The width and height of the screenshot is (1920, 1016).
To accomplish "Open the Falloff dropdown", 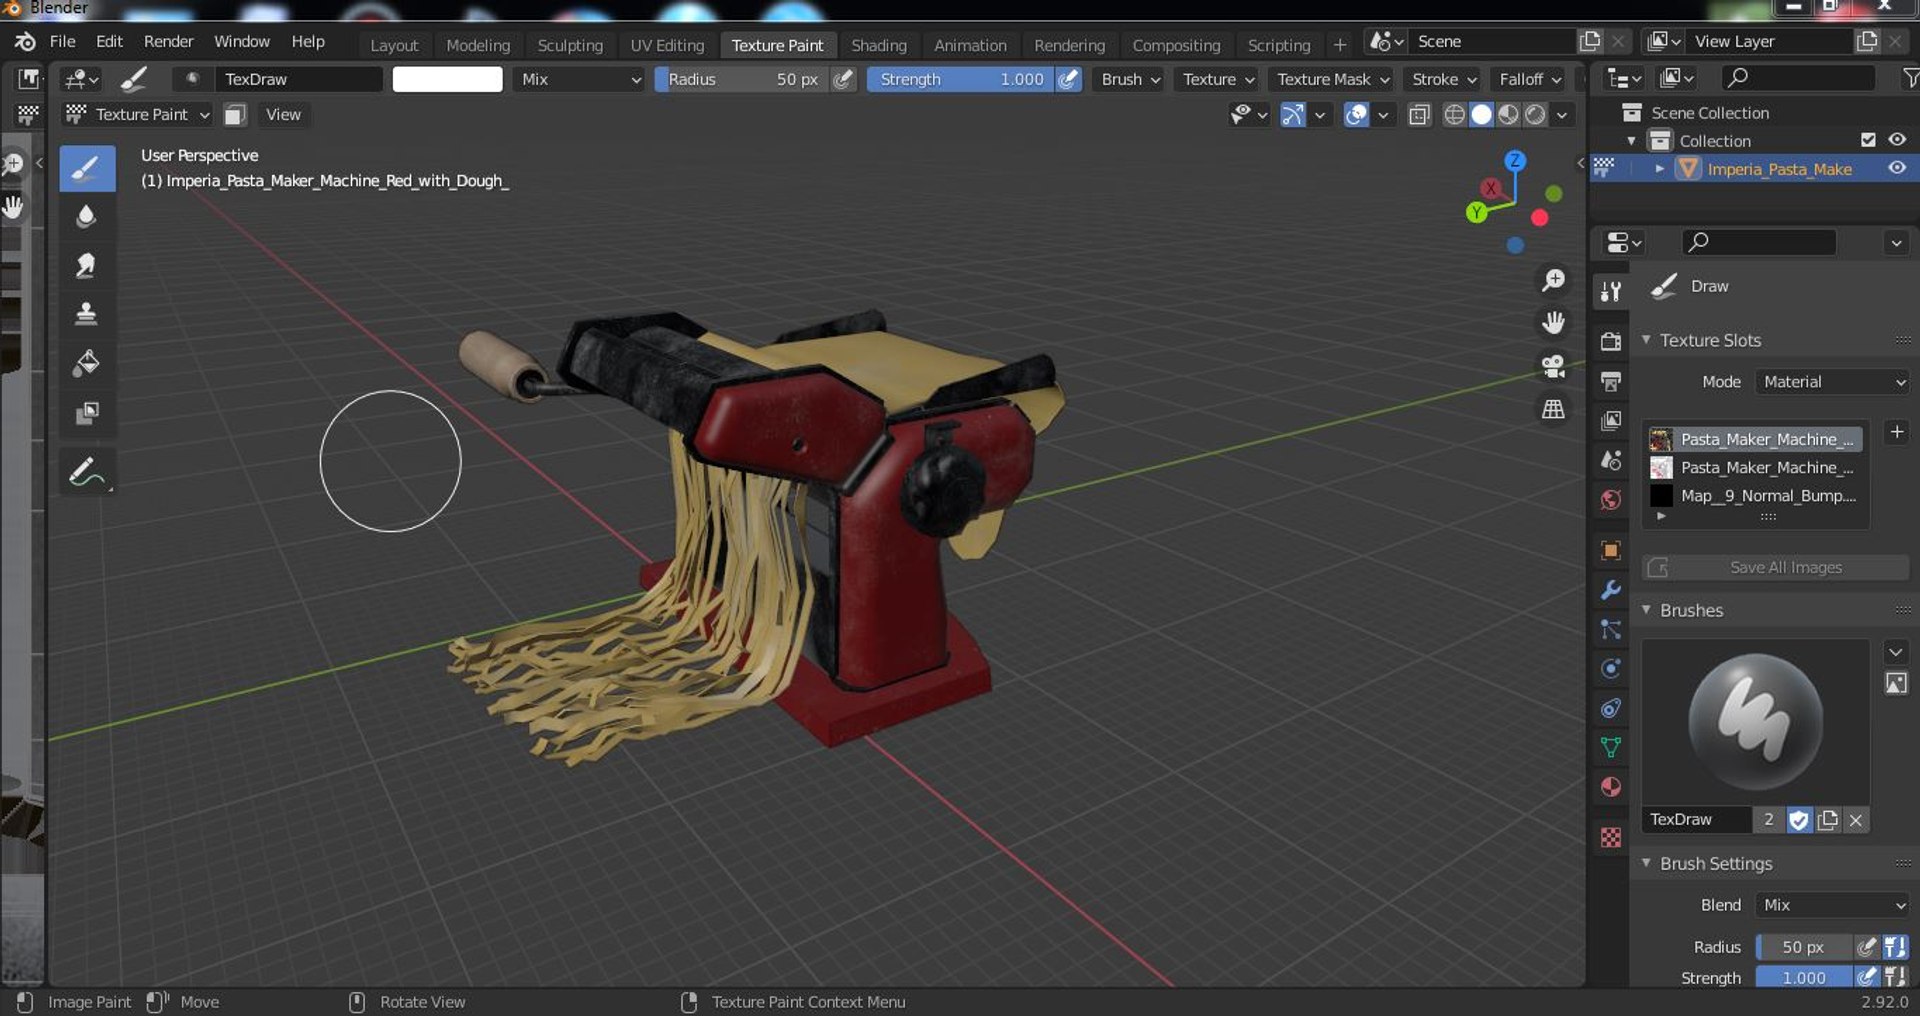I will tap(1529, 79).
